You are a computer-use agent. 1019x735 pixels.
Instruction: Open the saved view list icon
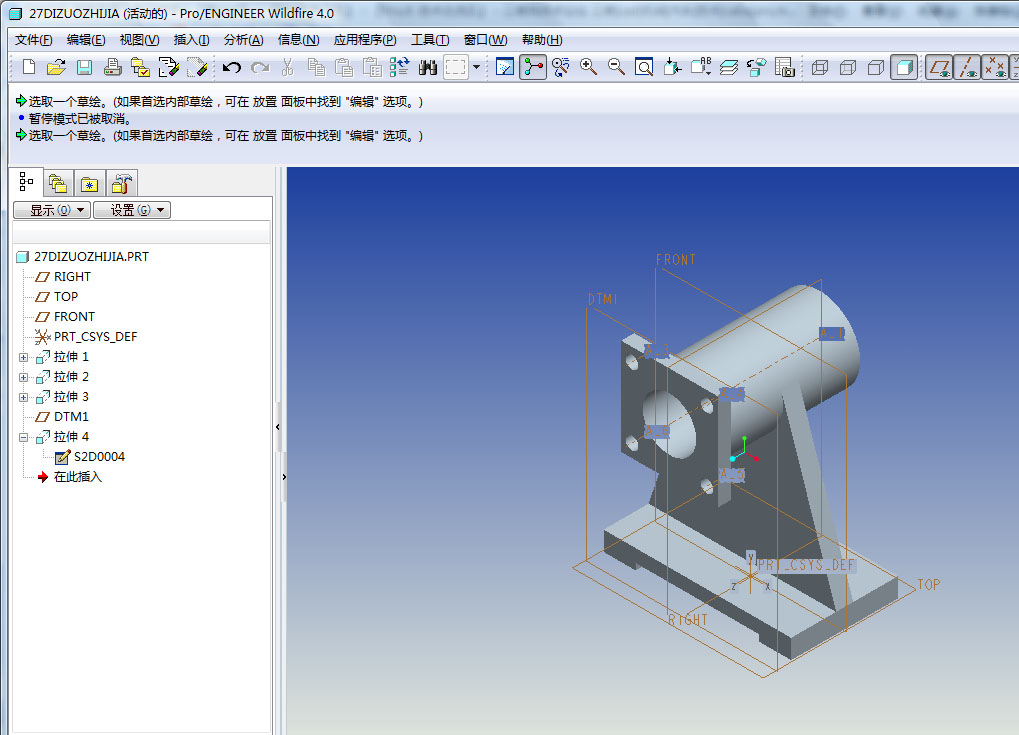tap(701, 67)
